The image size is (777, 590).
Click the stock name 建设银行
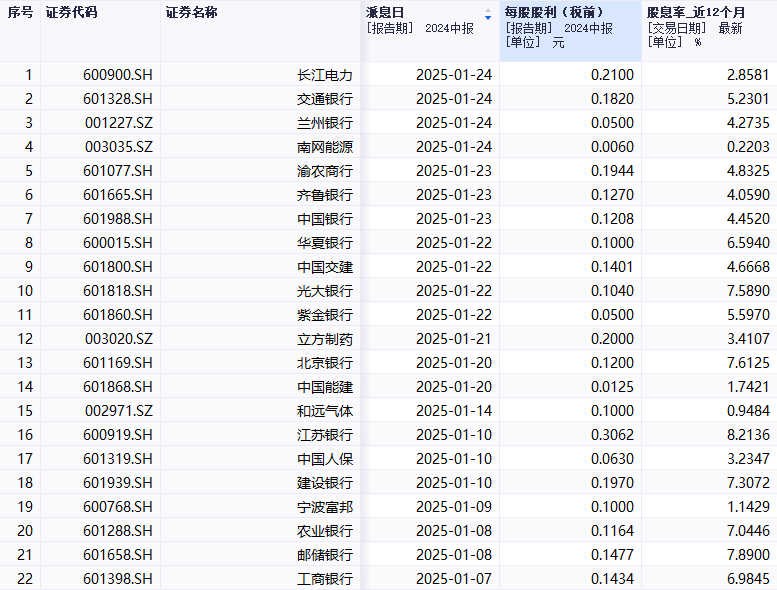[325, 483]
